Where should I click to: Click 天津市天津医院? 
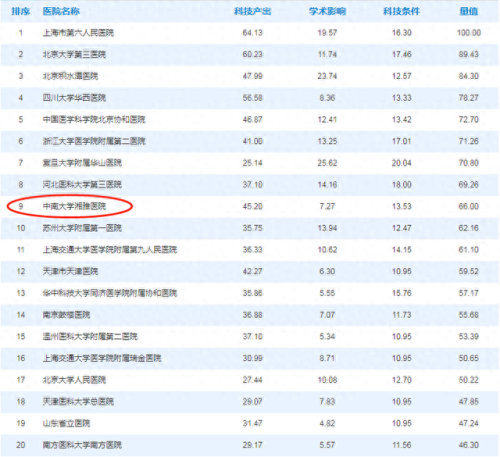[70, 271]
